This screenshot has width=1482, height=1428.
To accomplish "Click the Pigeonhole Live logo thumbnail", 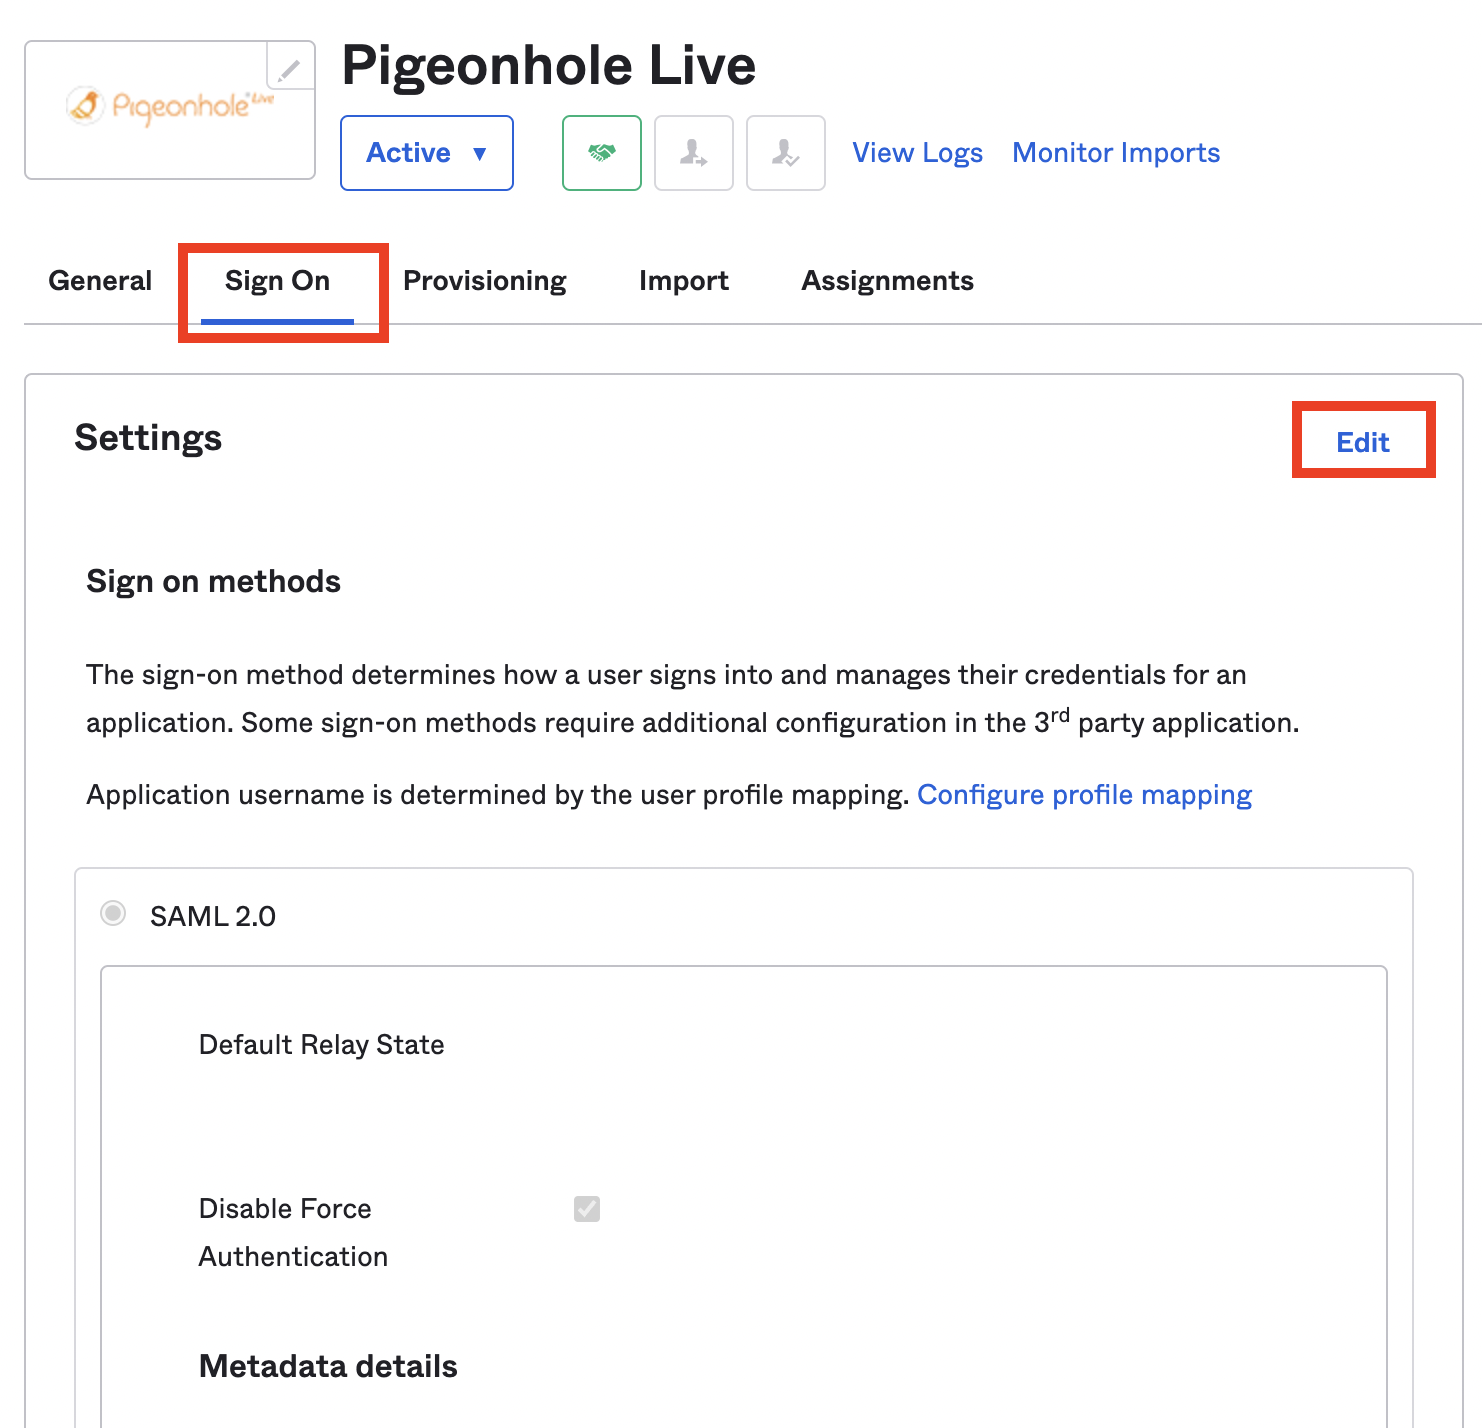I will pyautogui.click(x=170, y=110).
